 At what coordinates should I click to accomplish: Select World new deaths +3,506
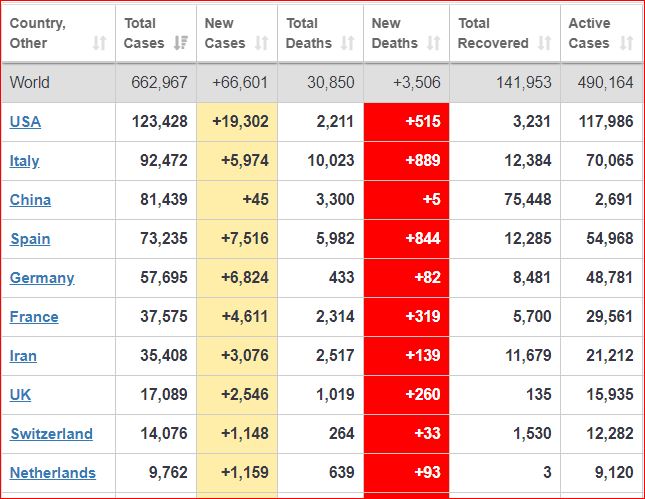[x=417, y=82]
